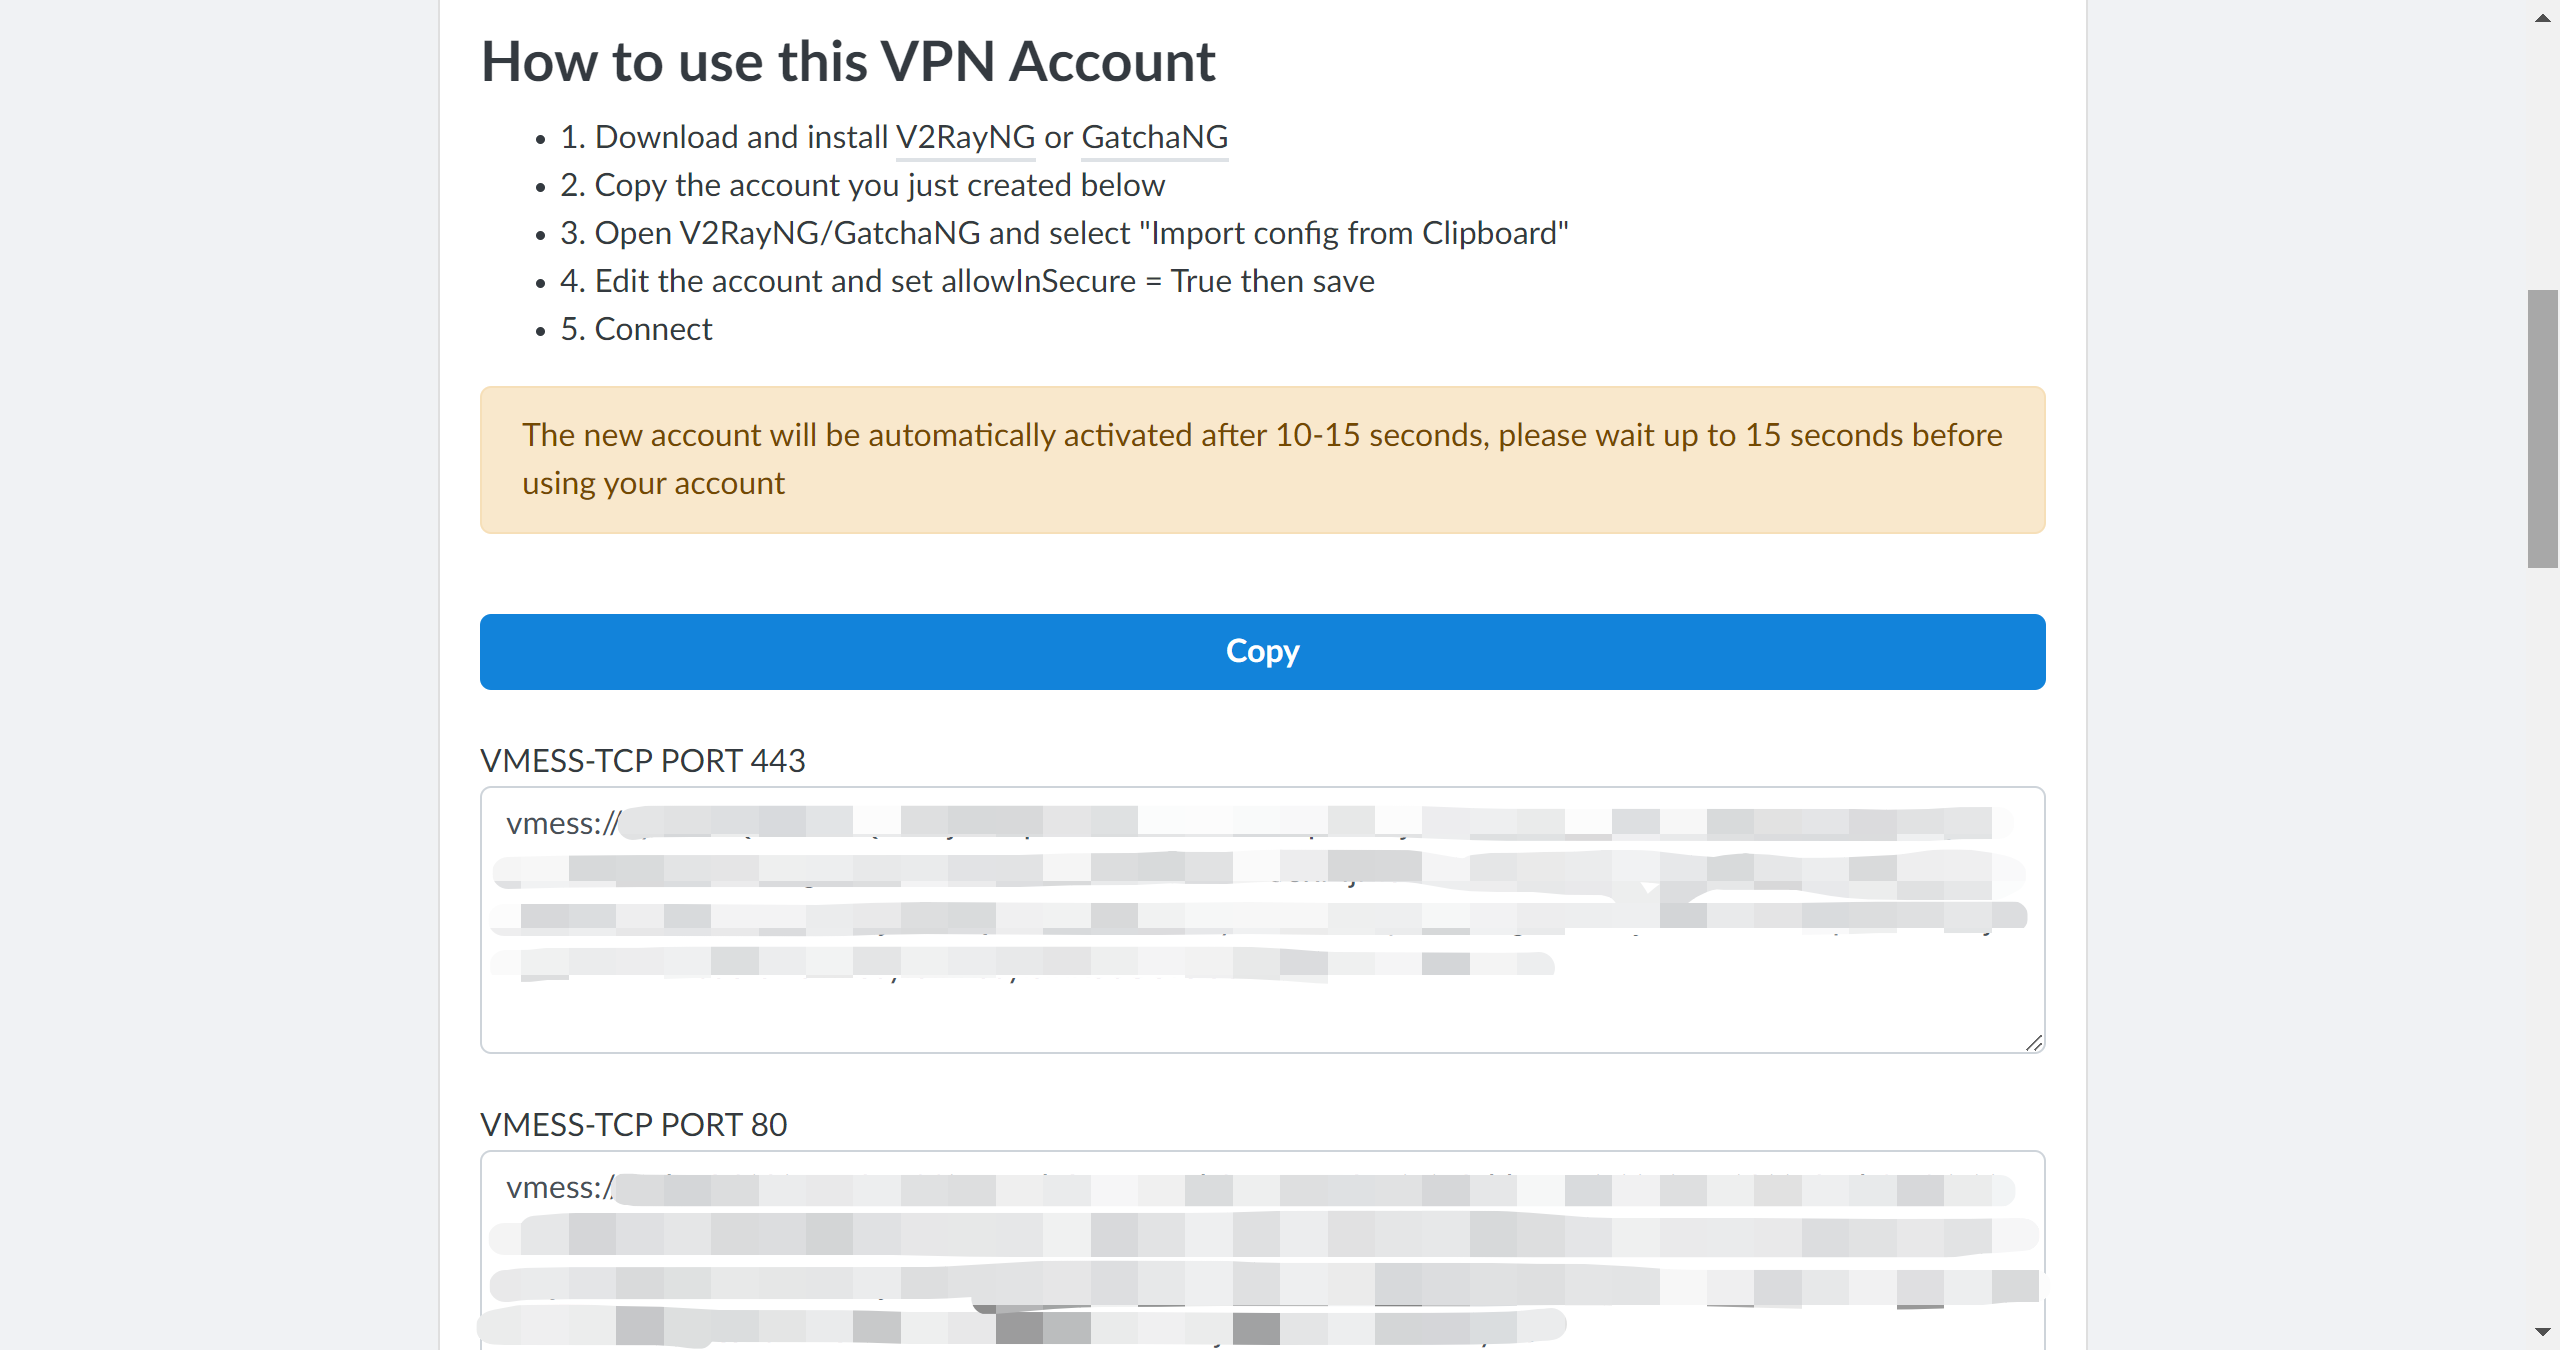Click the blue Copy button
The image size is (2560, 1350).
tap(1262, 651)
